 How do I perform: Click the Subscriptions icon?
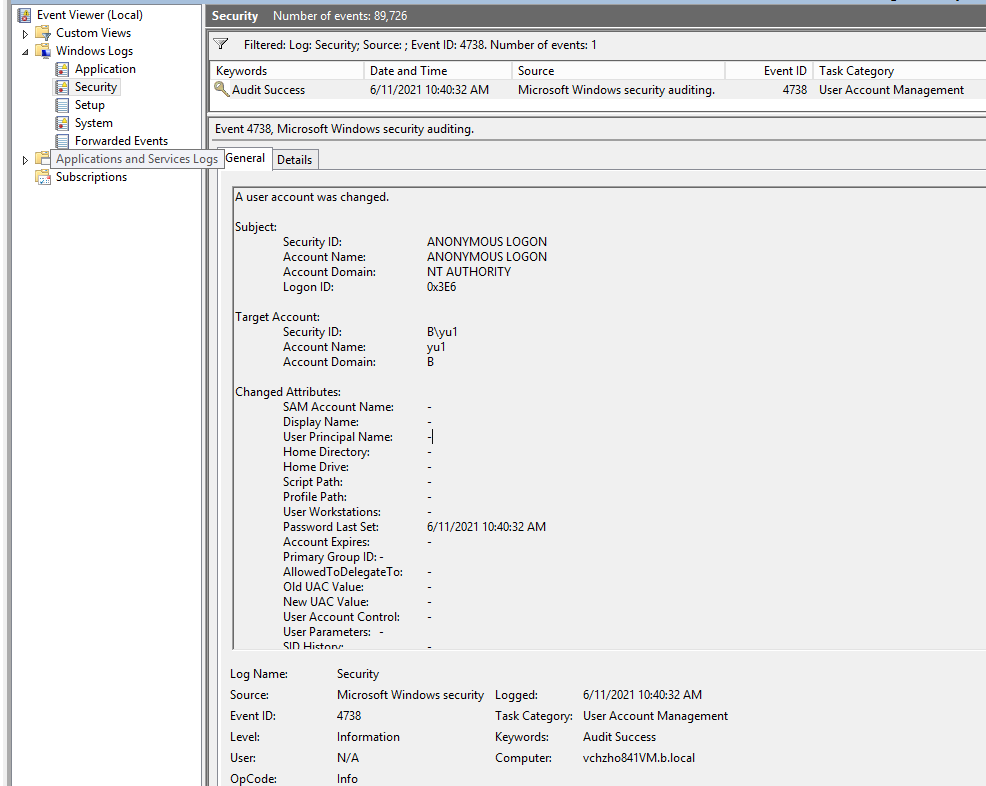(43, 177)
